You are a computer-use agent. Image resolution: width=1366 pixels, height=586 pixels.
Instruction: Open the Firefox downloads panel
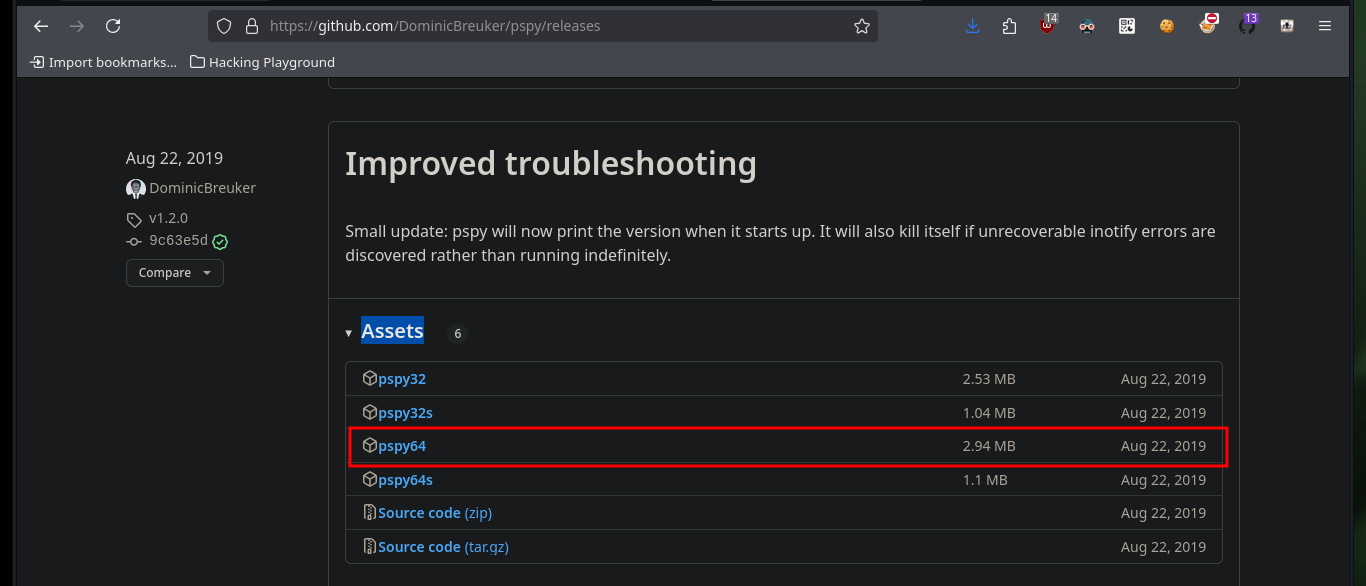coord(972,26)
